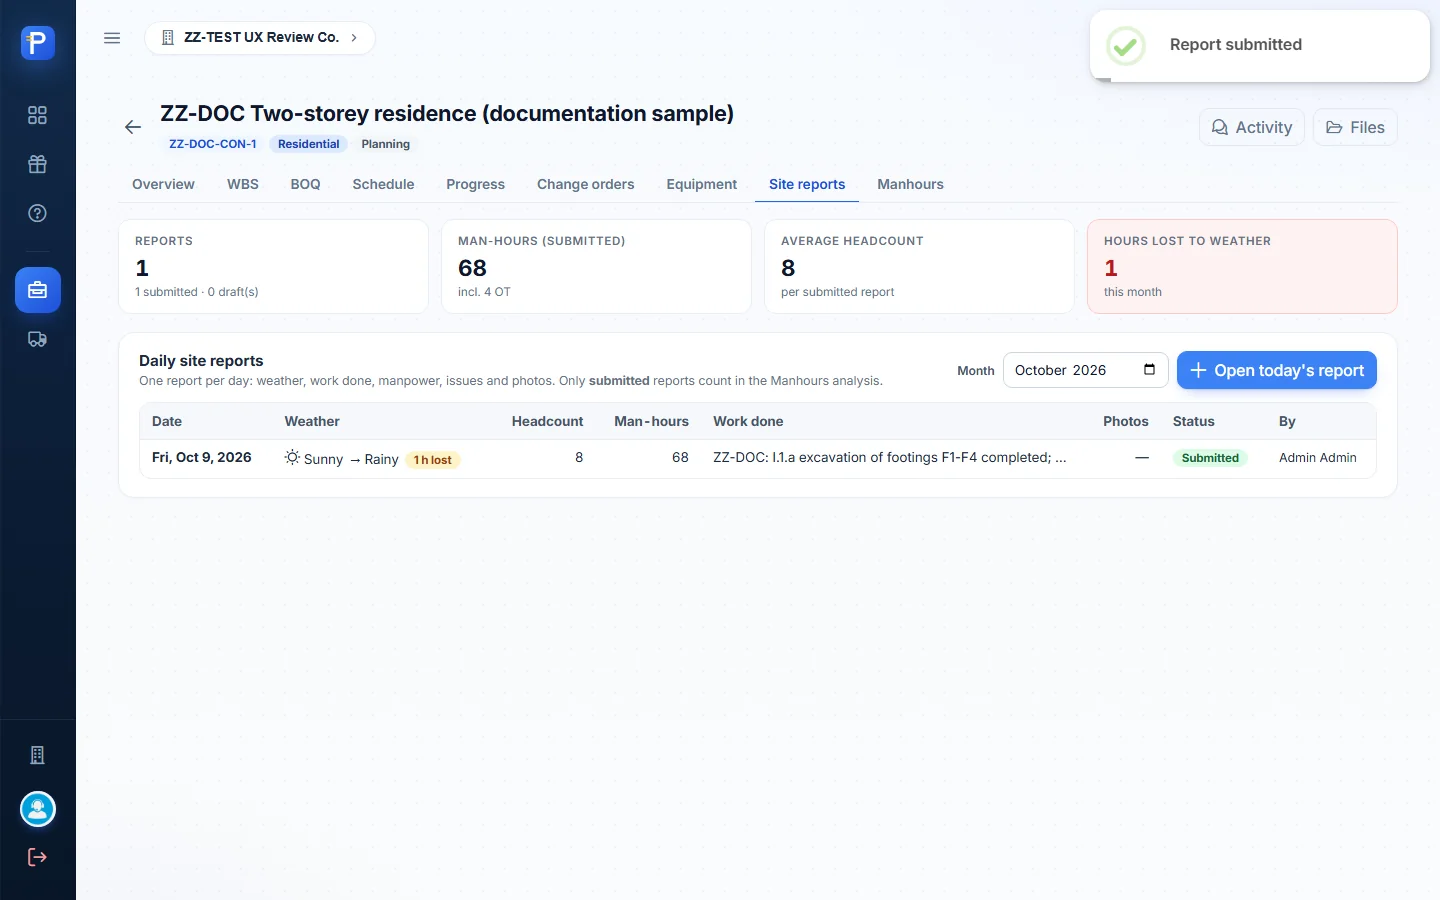Click the Submitted status badge
This screenshot has height=900, width=1440.
pos(1210,458)
